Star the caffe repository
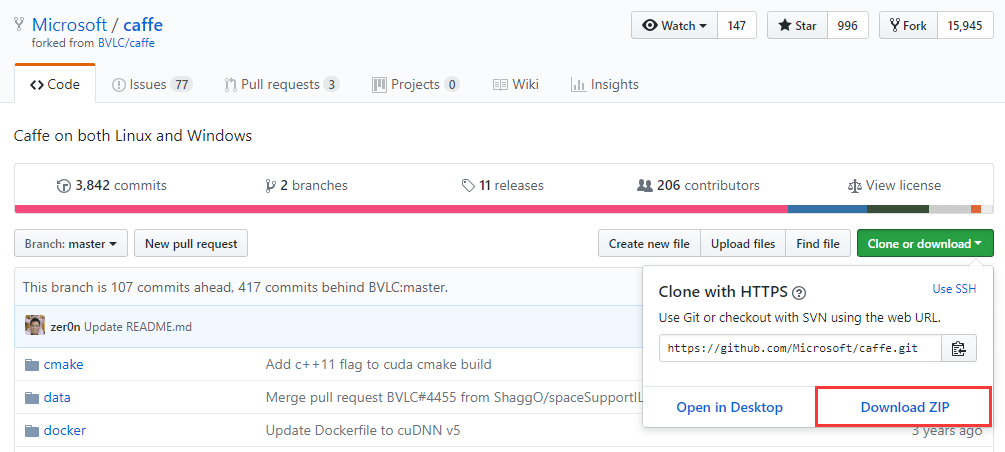 pos(797,25)
